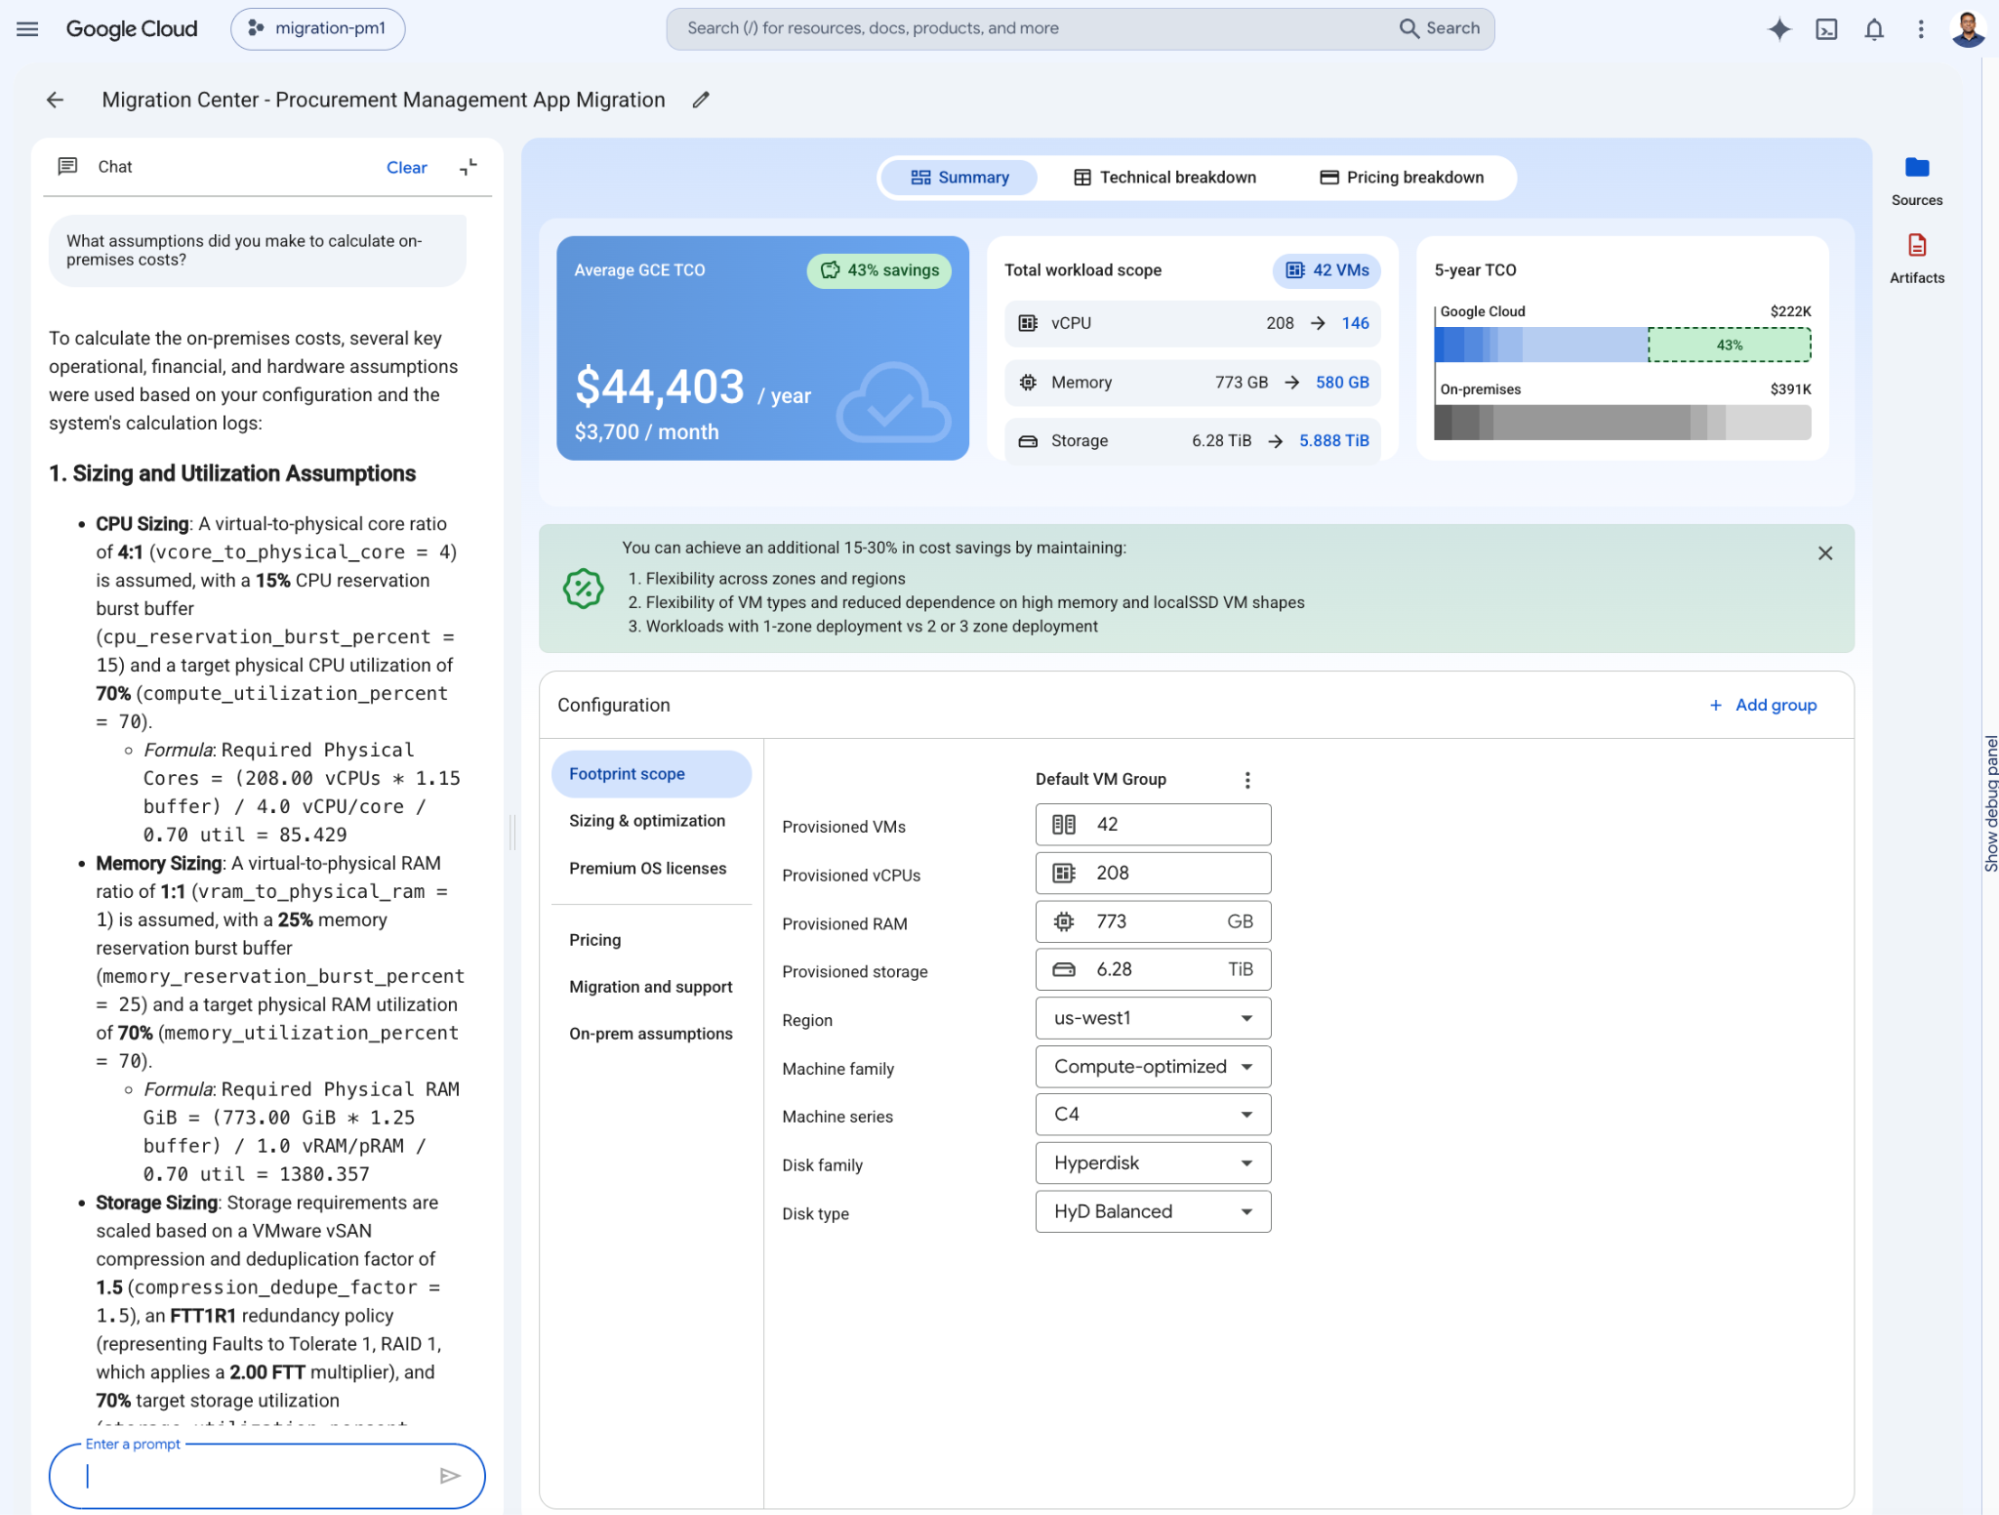
Task: Open the user account avatar
Action: [1968, 29]
